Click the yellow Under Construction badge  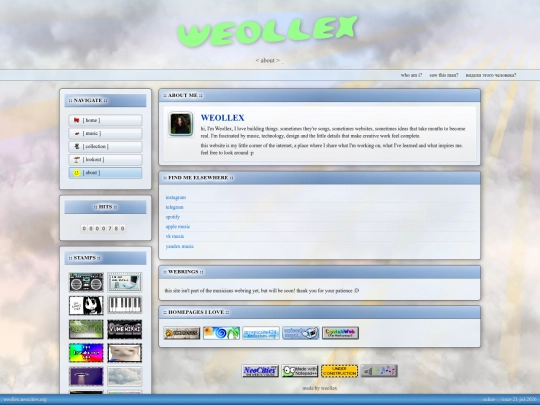coord(339,371)
